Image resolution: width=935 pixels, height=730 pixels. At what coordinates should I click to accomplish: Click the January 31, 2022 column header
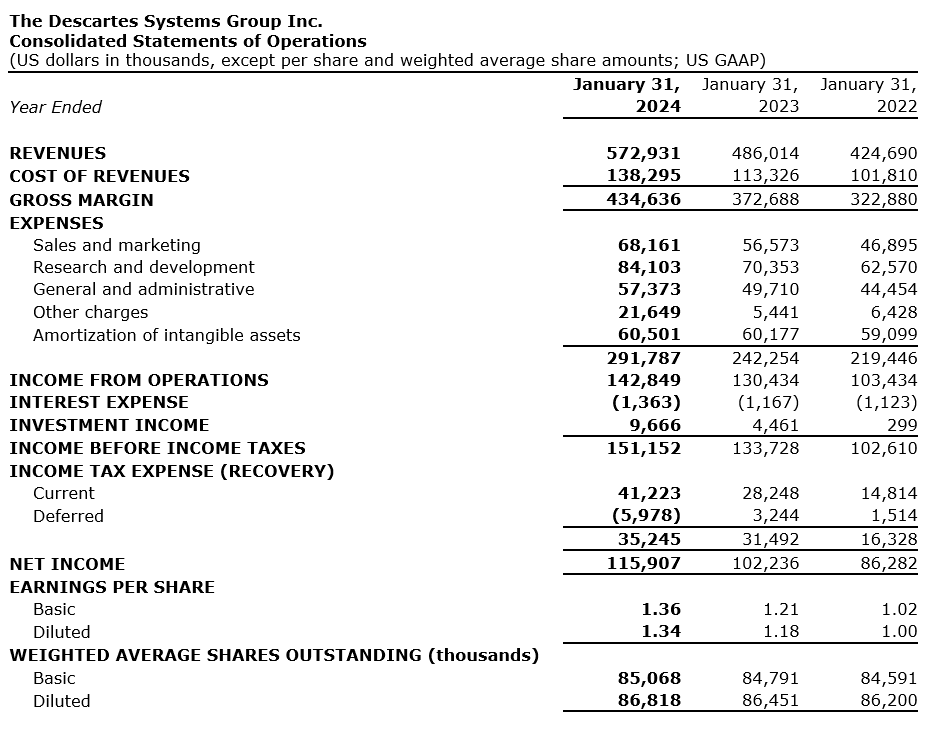[868, 95]
